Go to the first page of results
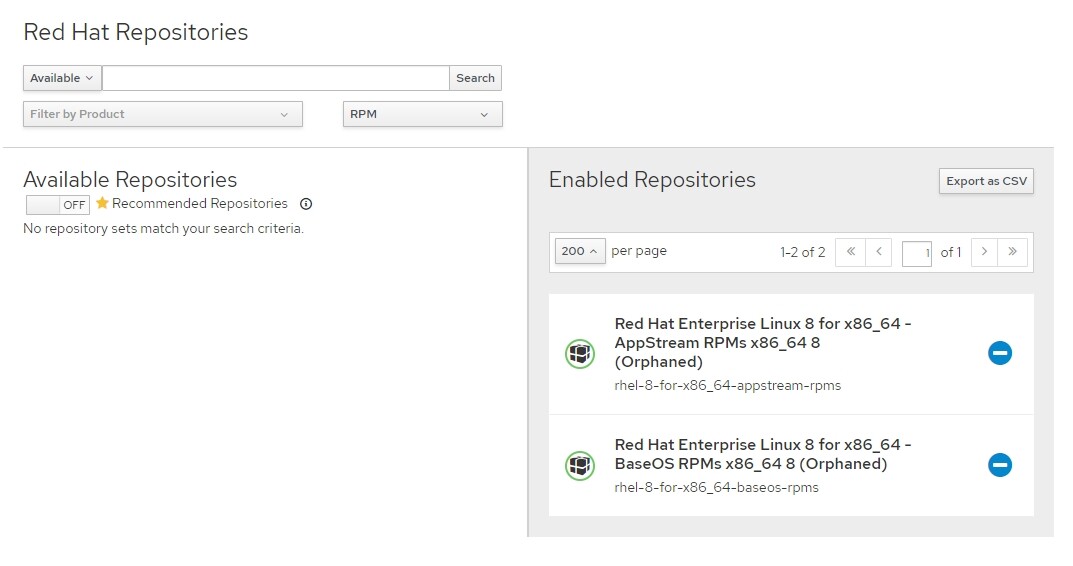 (x=851, y=252)
